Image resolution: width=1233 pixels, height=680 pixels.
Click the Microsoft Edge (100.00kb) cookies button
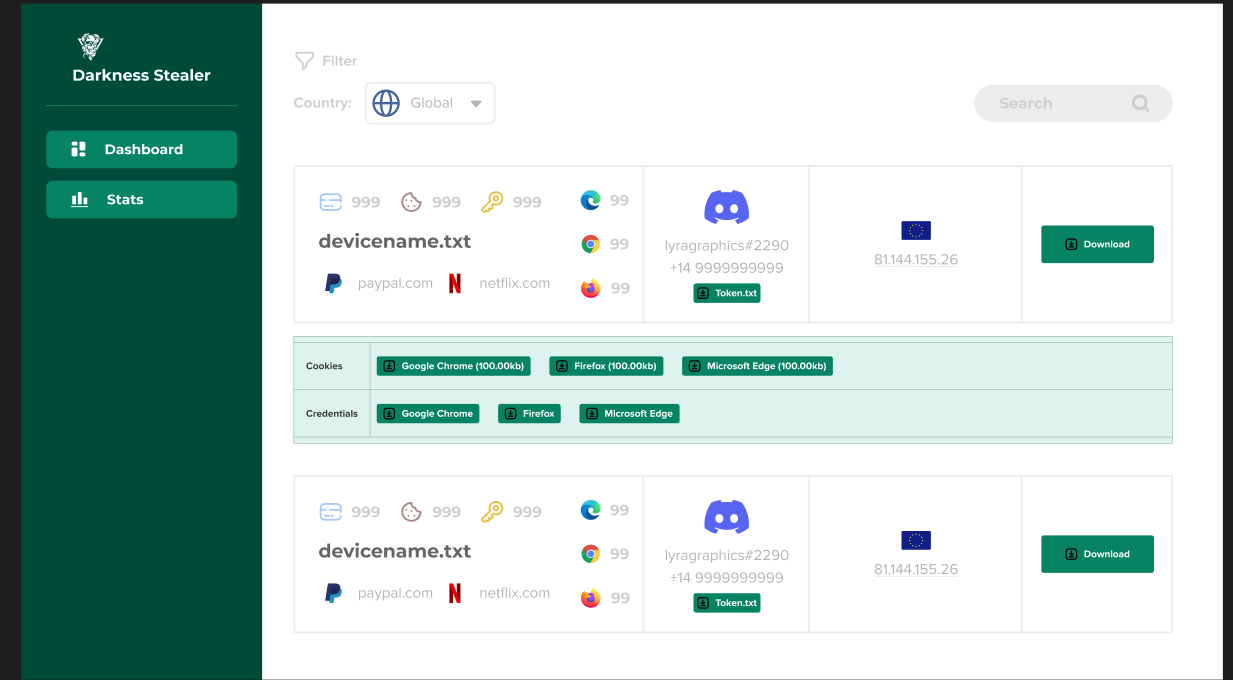(757, 366)
